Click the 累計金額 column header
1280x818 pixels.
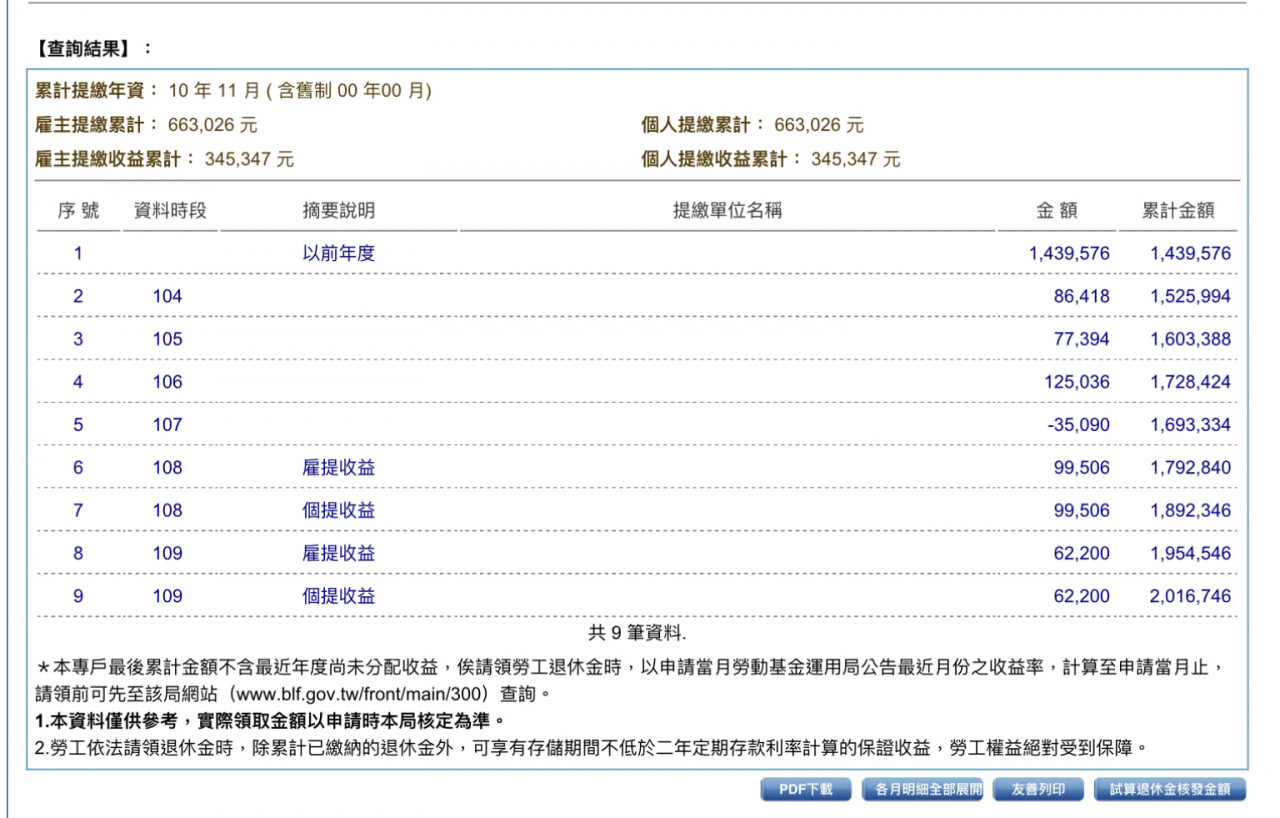[1178, 211]
